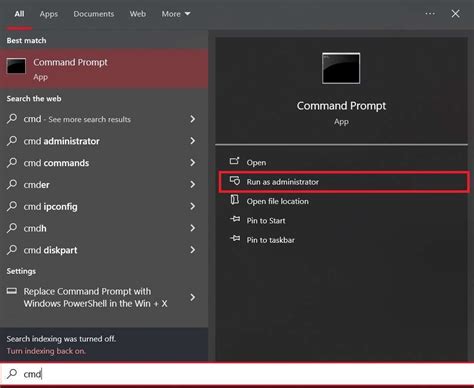Click search magnifier icon beside 'cmder'

(x=12, y=184)
